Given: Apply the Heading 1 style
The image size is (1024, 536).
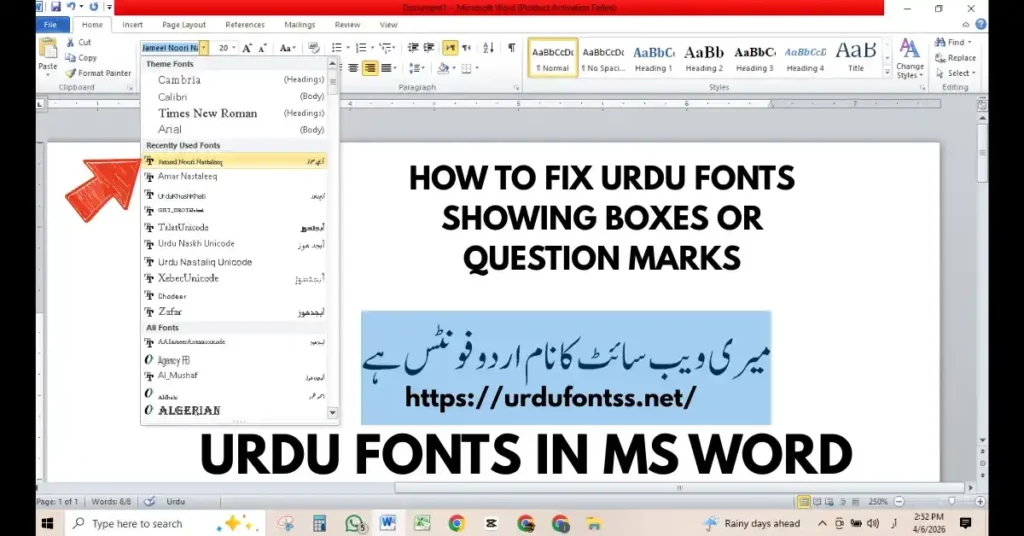Looking at the screenshot, I should click(x=653, y=58).
